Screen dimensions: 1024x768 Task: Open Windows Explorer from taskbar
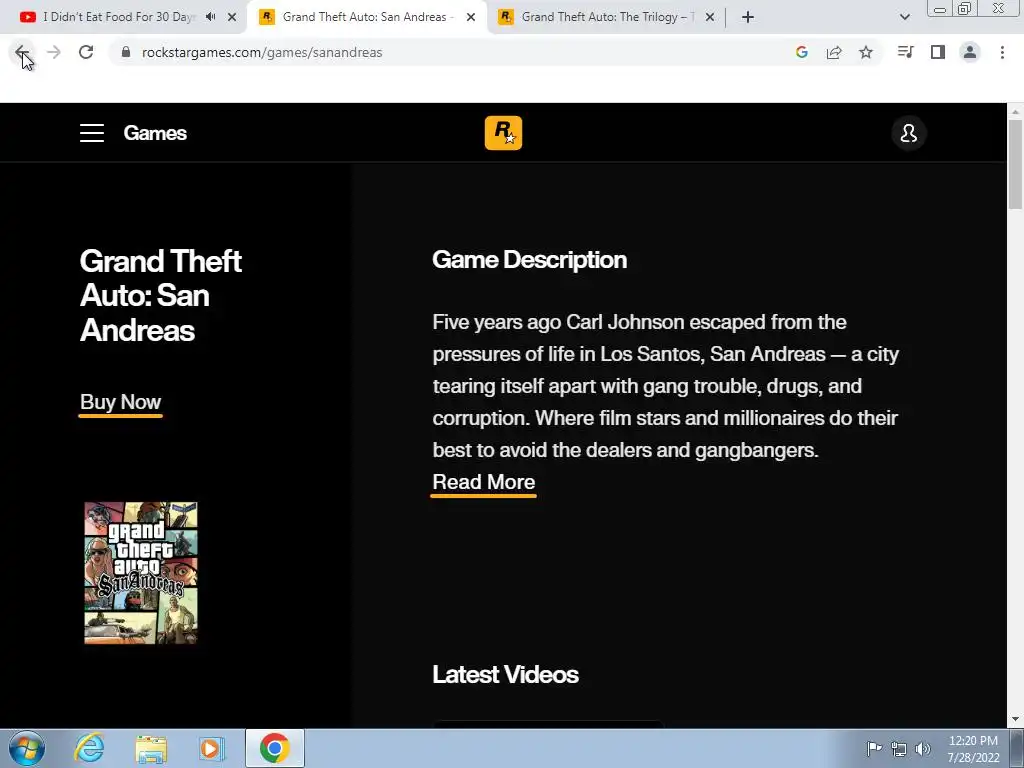click(x=151, y=748)
